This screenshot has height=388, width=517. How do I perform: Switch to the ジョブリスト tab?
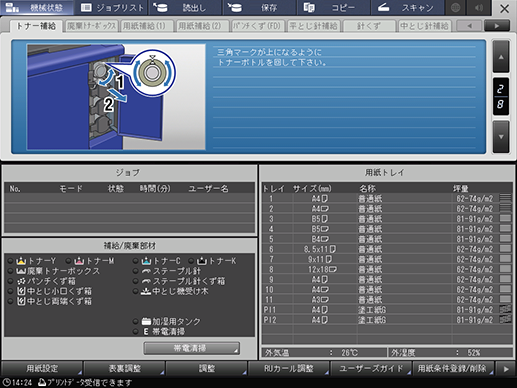(x=111, y=8)
